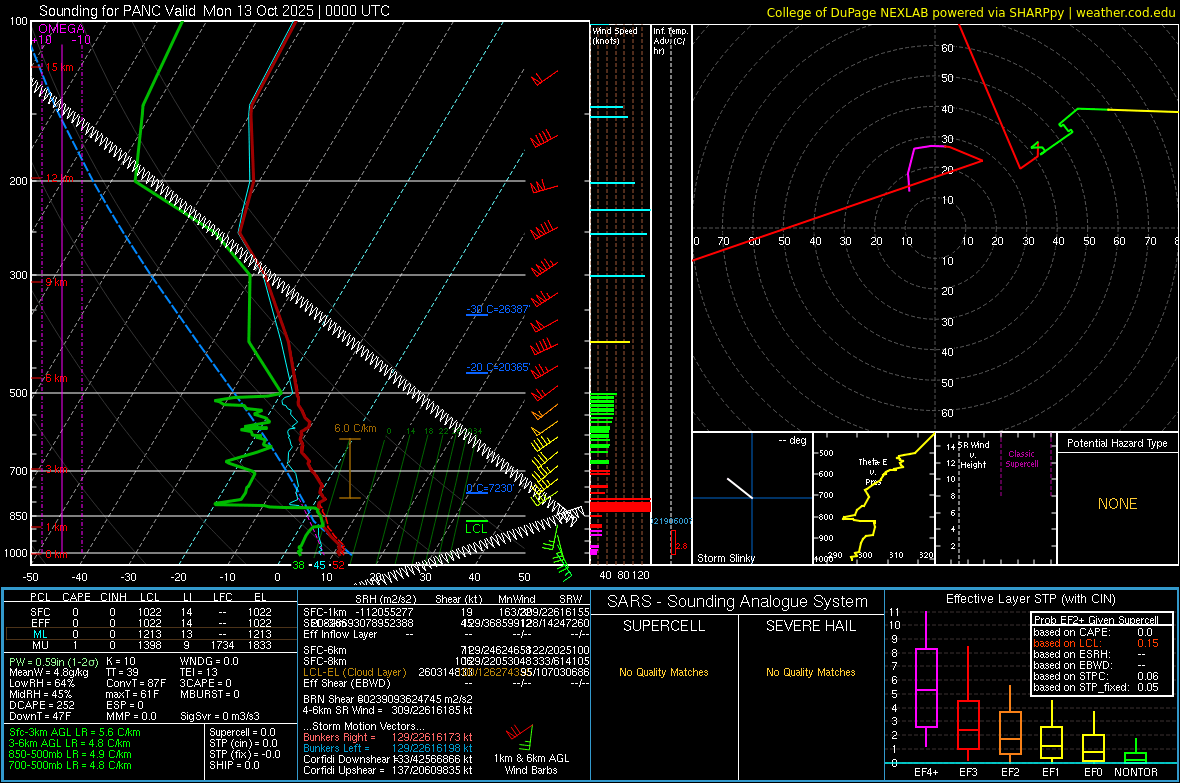The image size is (1180, 783).
Task: Click the SigSvr = 0 m3/s3 value
Action: [220, 717]
